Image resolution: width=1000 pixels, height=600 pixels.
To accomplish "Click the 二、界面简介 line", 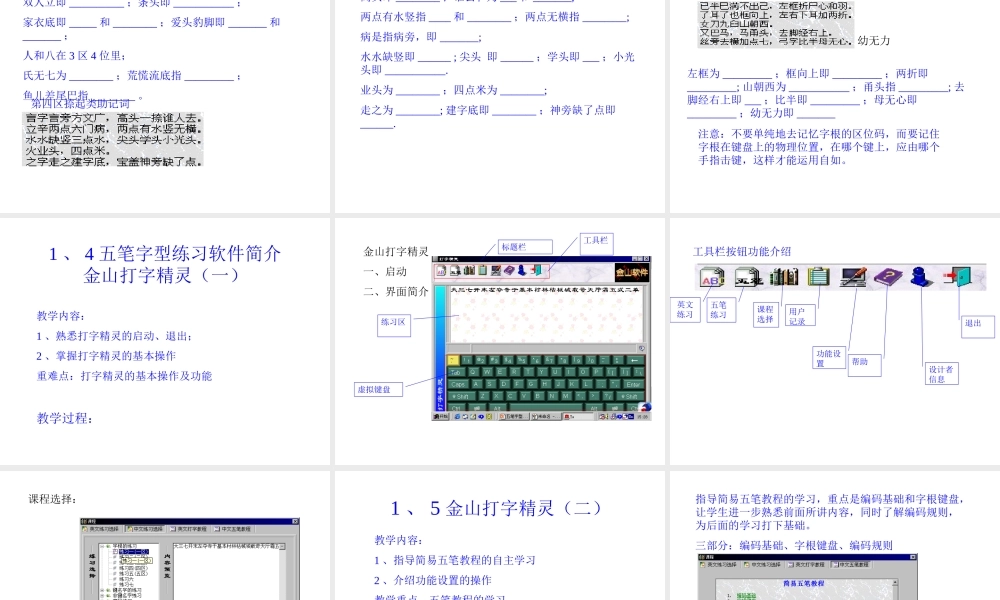I will pyautogui.click(x=396, y=291).
